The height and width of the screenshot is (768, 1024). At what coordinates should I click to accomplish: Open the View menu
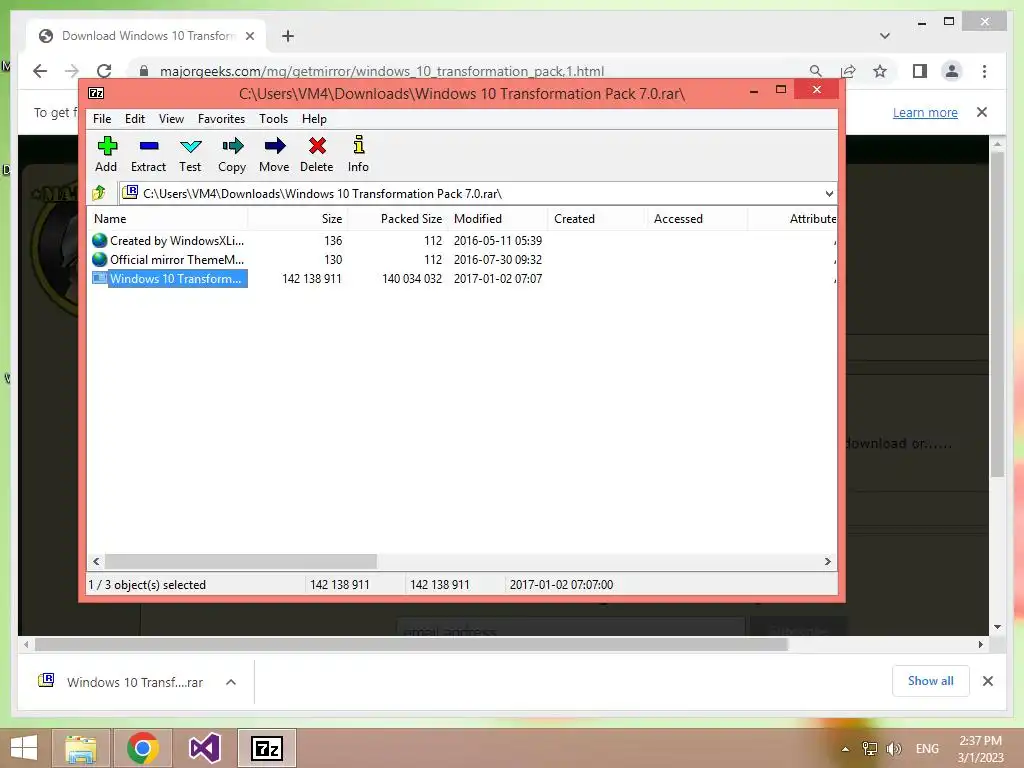171,119
